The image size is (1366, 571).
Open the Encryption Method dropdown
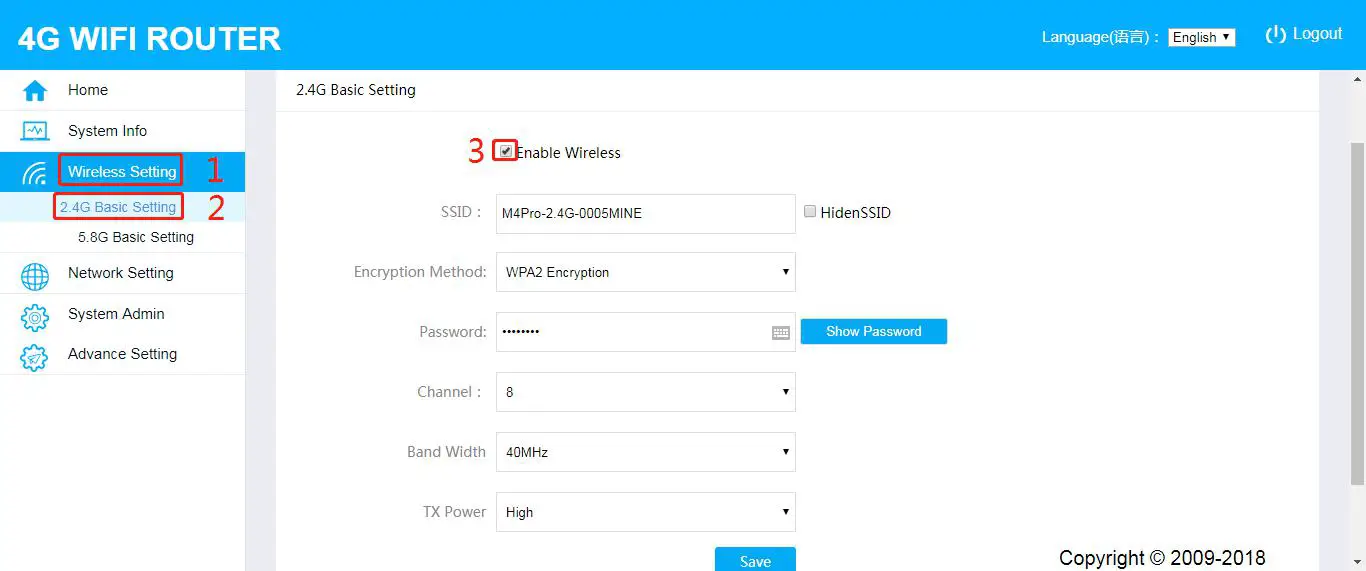(646, 272)
